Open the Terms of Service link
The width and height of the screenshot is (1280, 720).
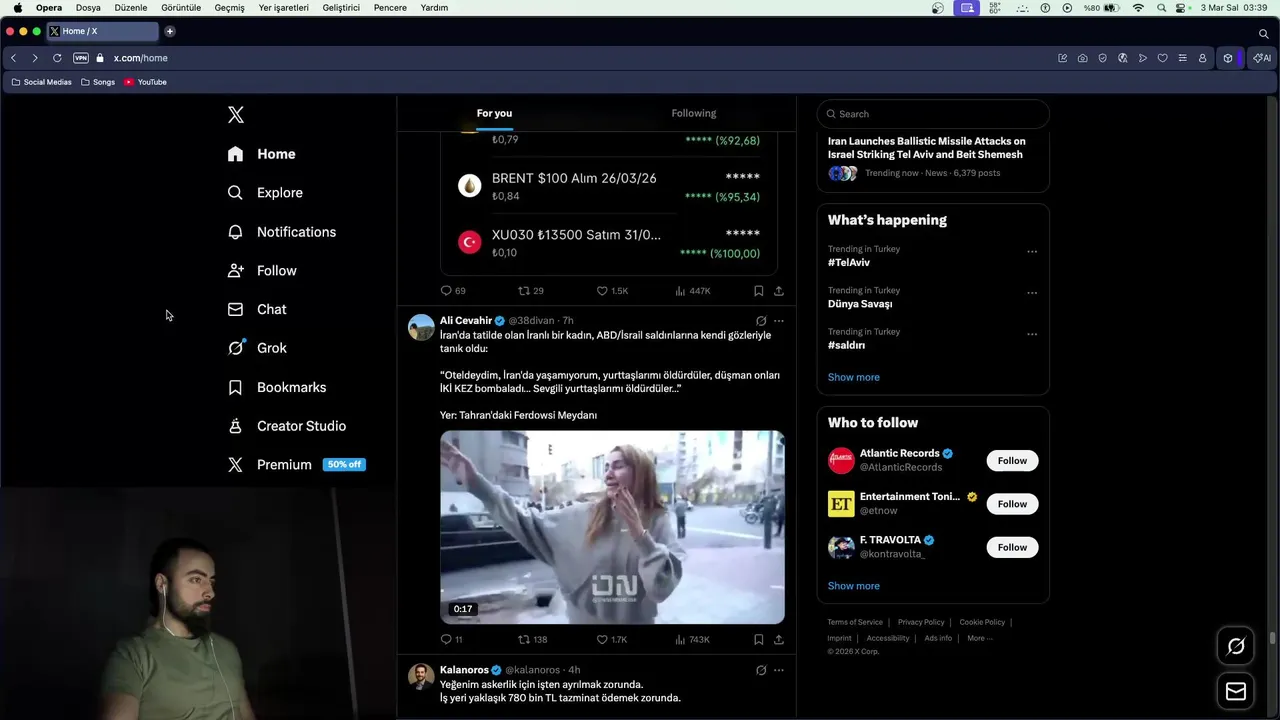coord(855,622)
